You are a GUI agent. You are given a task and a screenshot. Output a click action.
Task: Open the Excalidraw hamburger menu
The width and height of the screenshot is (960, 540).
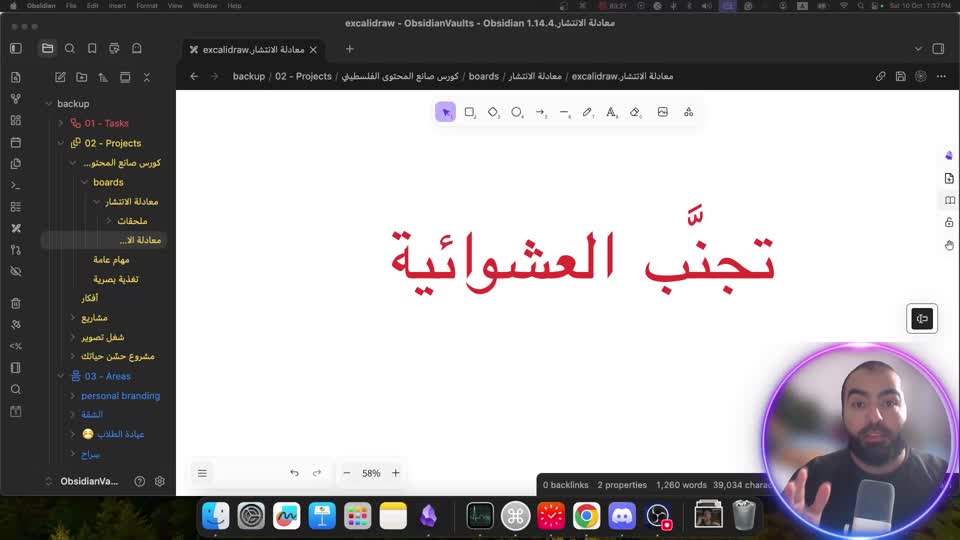pos(202,473)
